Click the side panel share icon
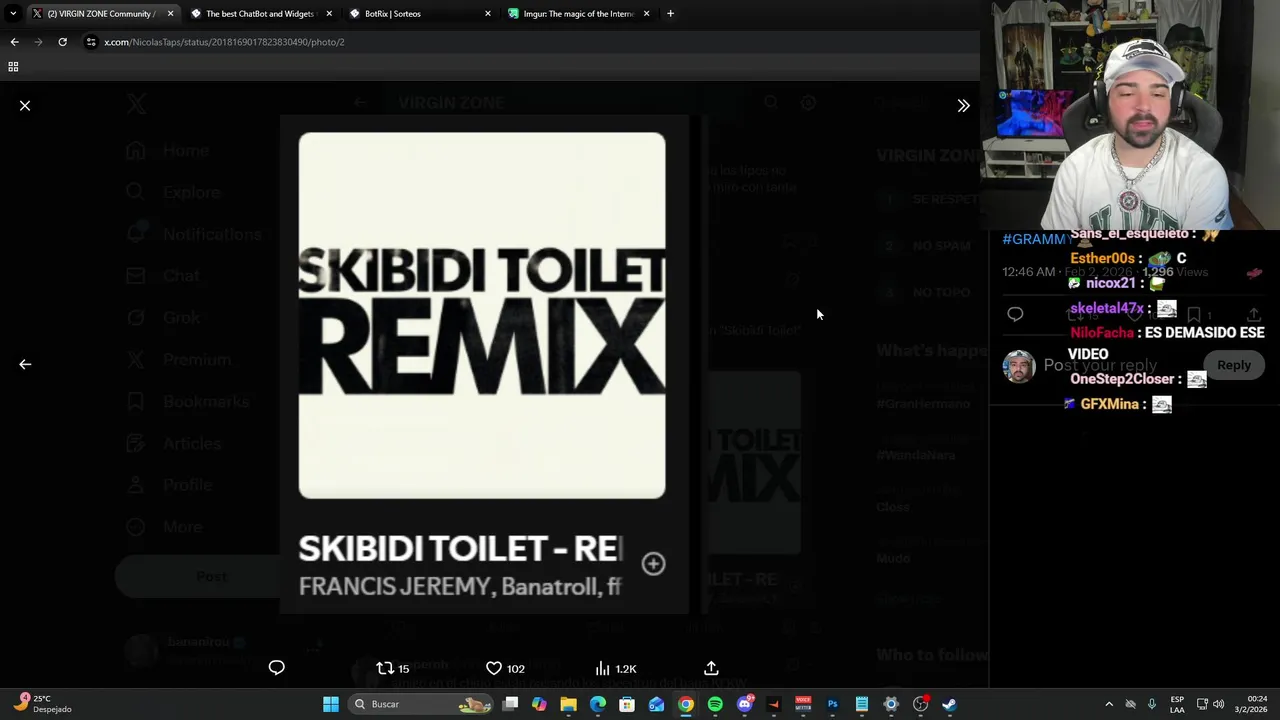The image size is (1280, 720). [1253, 314]
